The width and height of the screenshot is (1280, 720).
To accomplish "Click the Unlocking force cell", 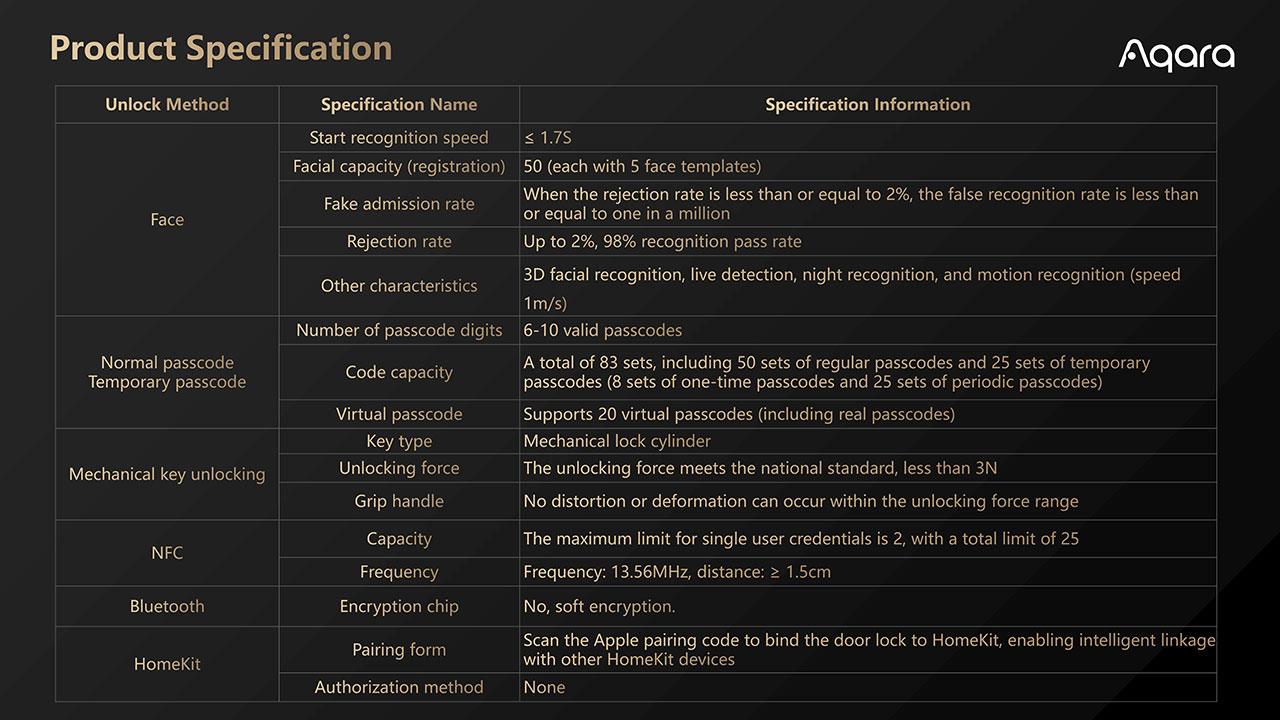I will (399, 468).
